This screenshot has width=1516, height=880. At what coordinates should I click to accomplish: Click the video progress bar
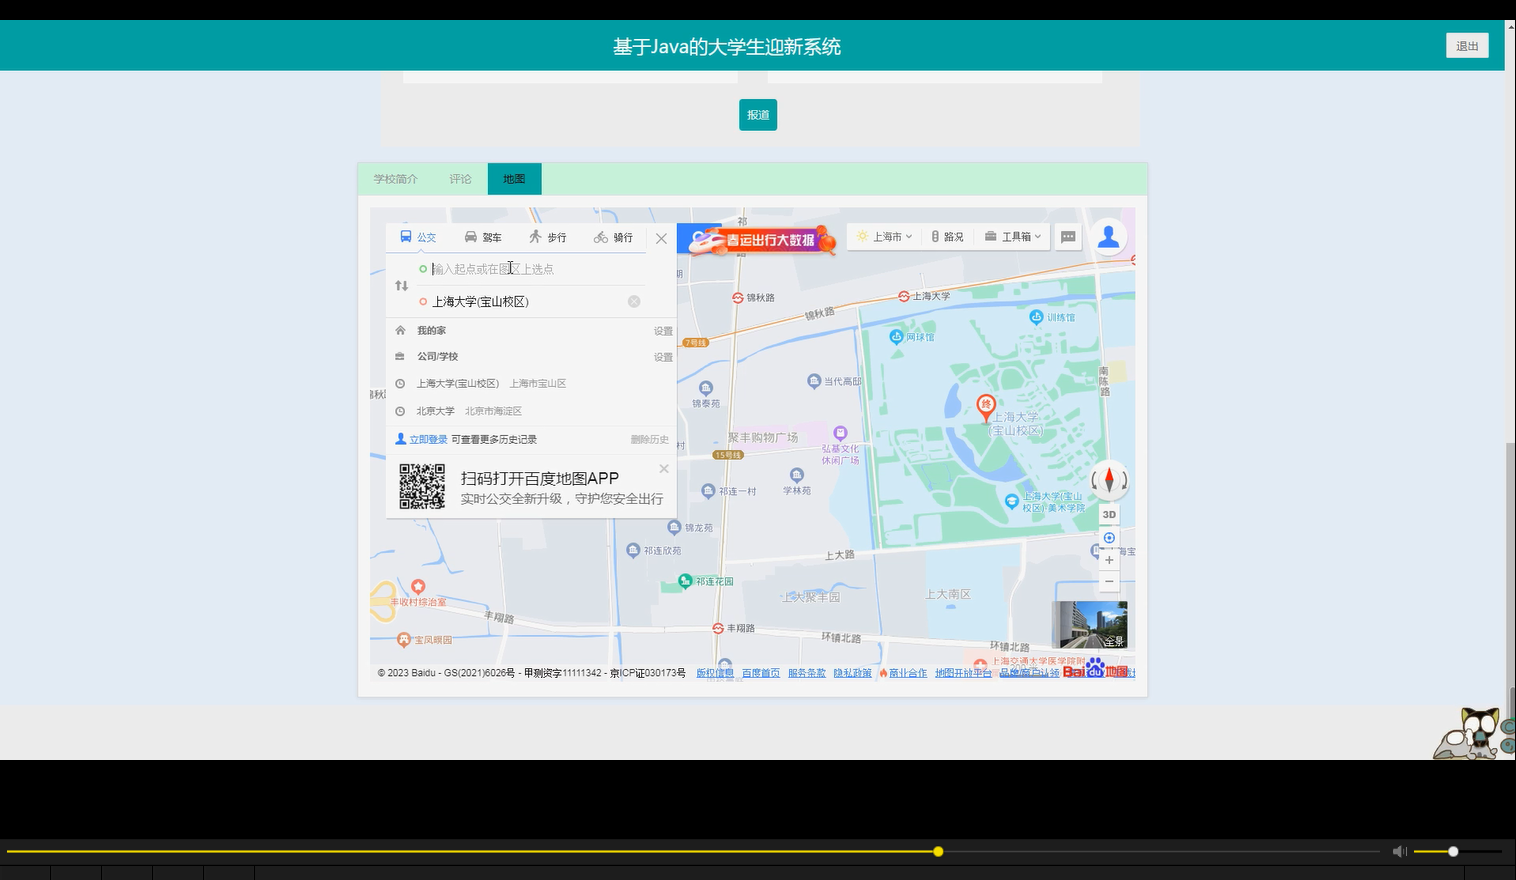tap(938, 851)
